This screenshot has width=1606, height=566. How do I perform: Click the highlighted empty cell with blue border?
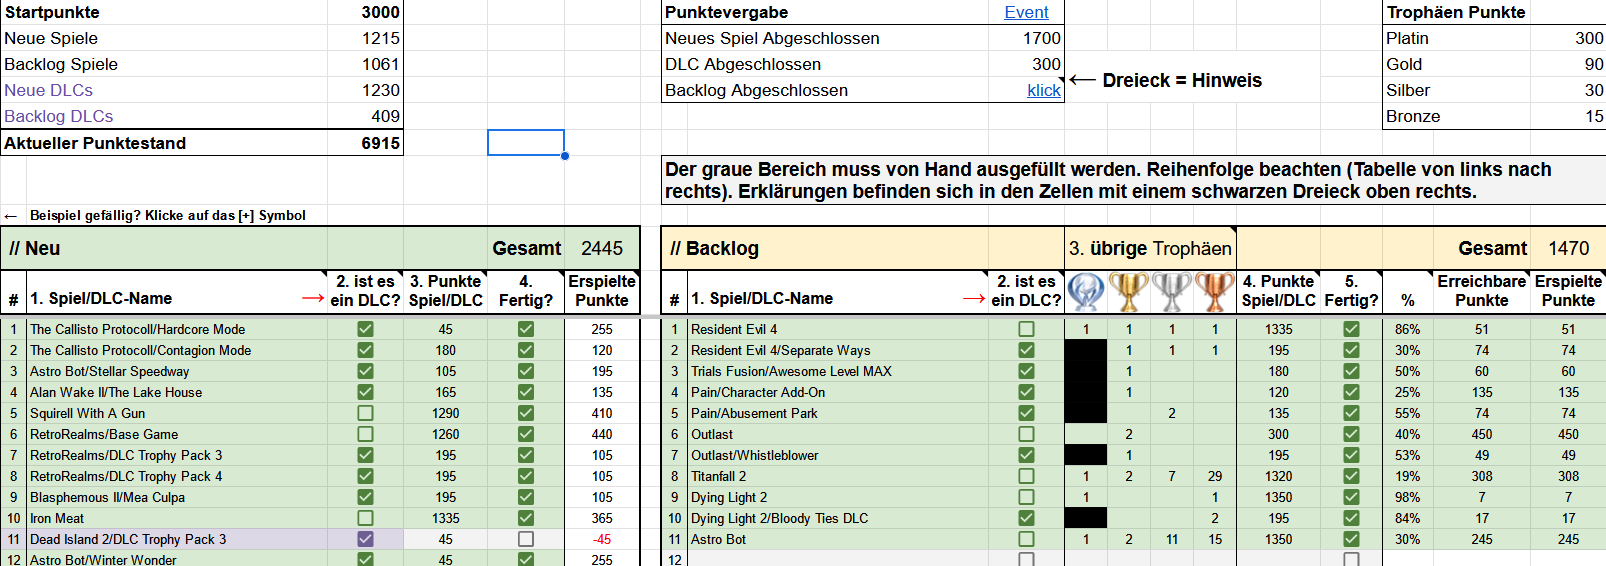coord(526,142)
